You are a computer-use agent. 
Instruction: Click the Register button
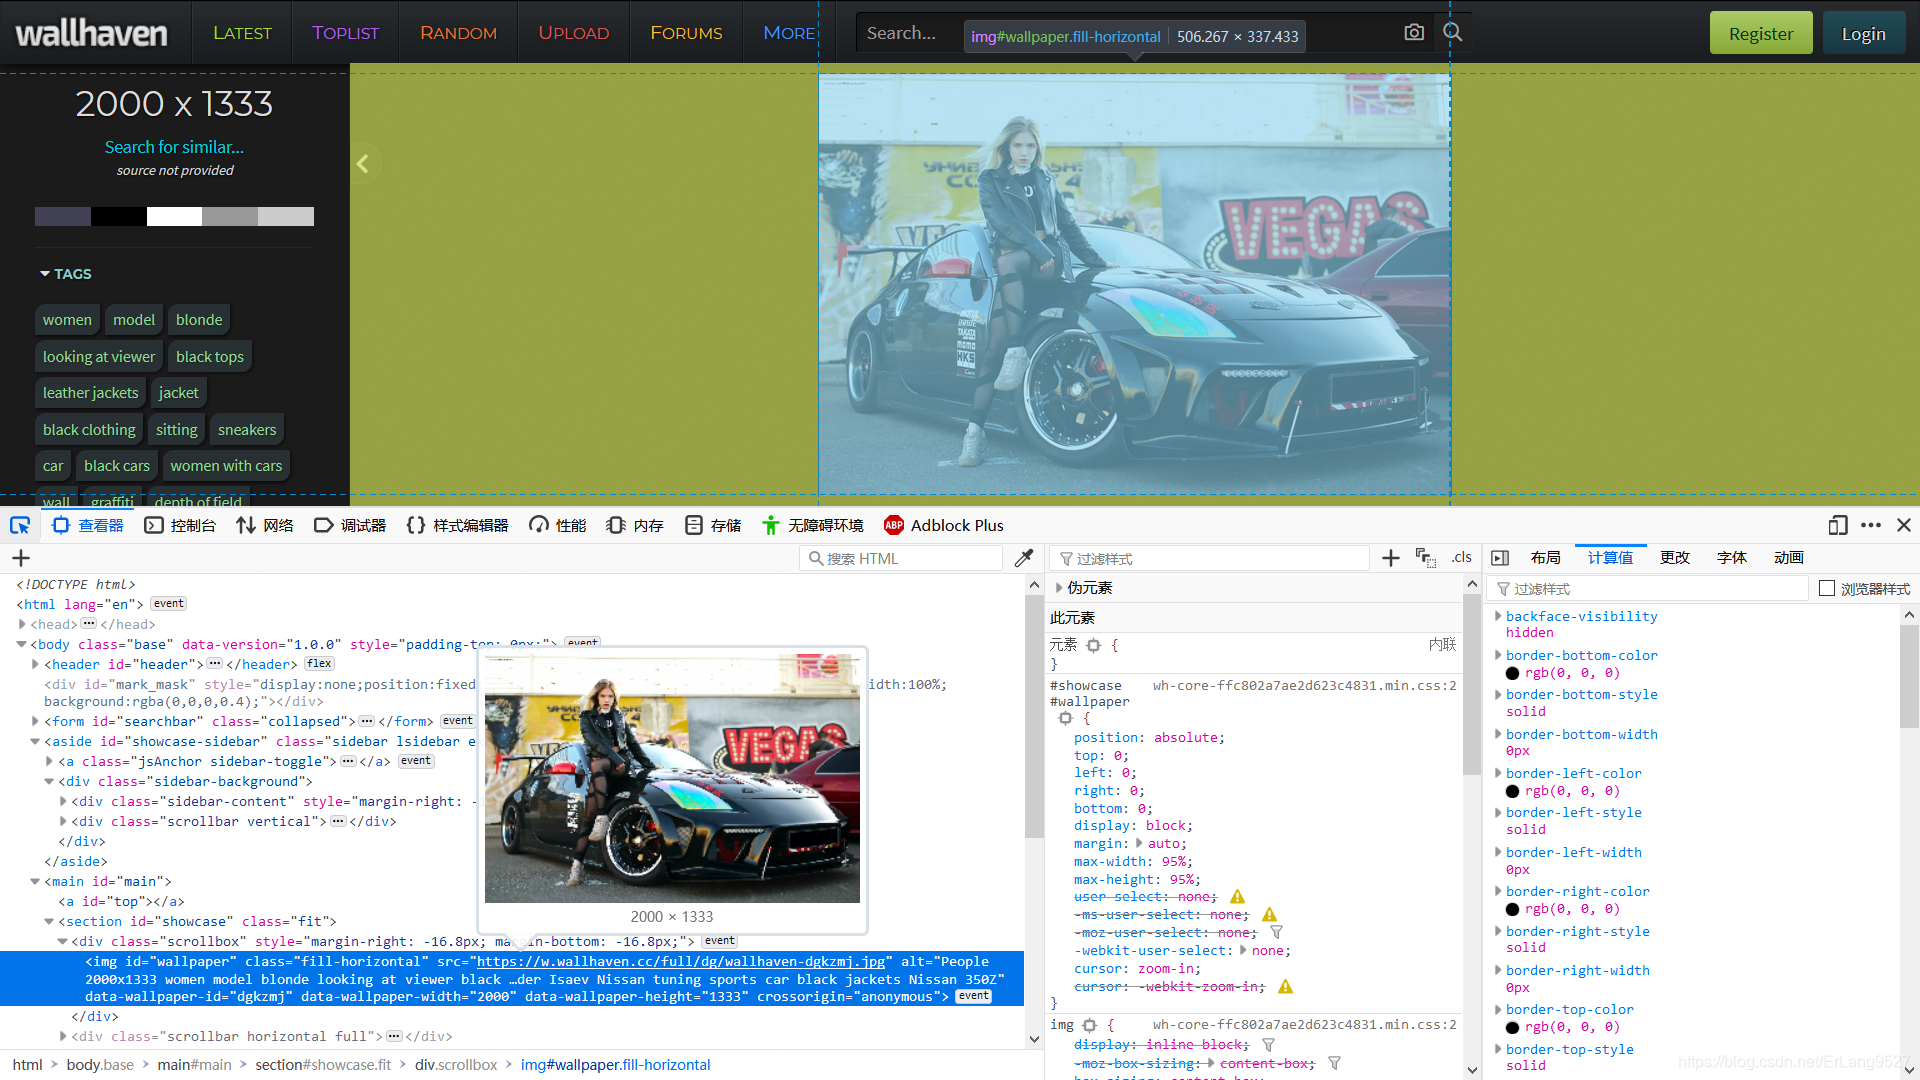click(1760, 33)
